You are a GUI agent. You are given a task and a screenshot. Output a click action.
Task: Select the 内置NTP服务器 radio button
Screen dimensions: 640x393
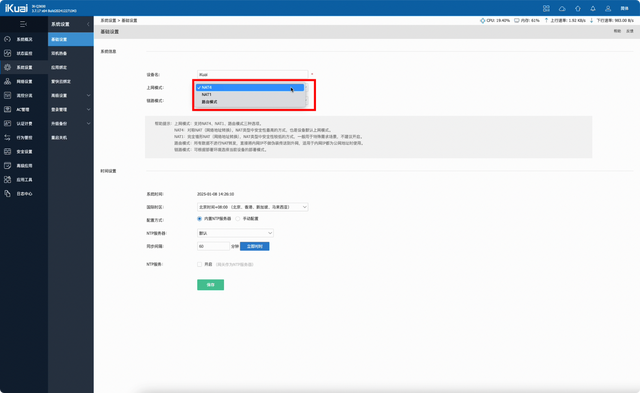coord(199,219)
